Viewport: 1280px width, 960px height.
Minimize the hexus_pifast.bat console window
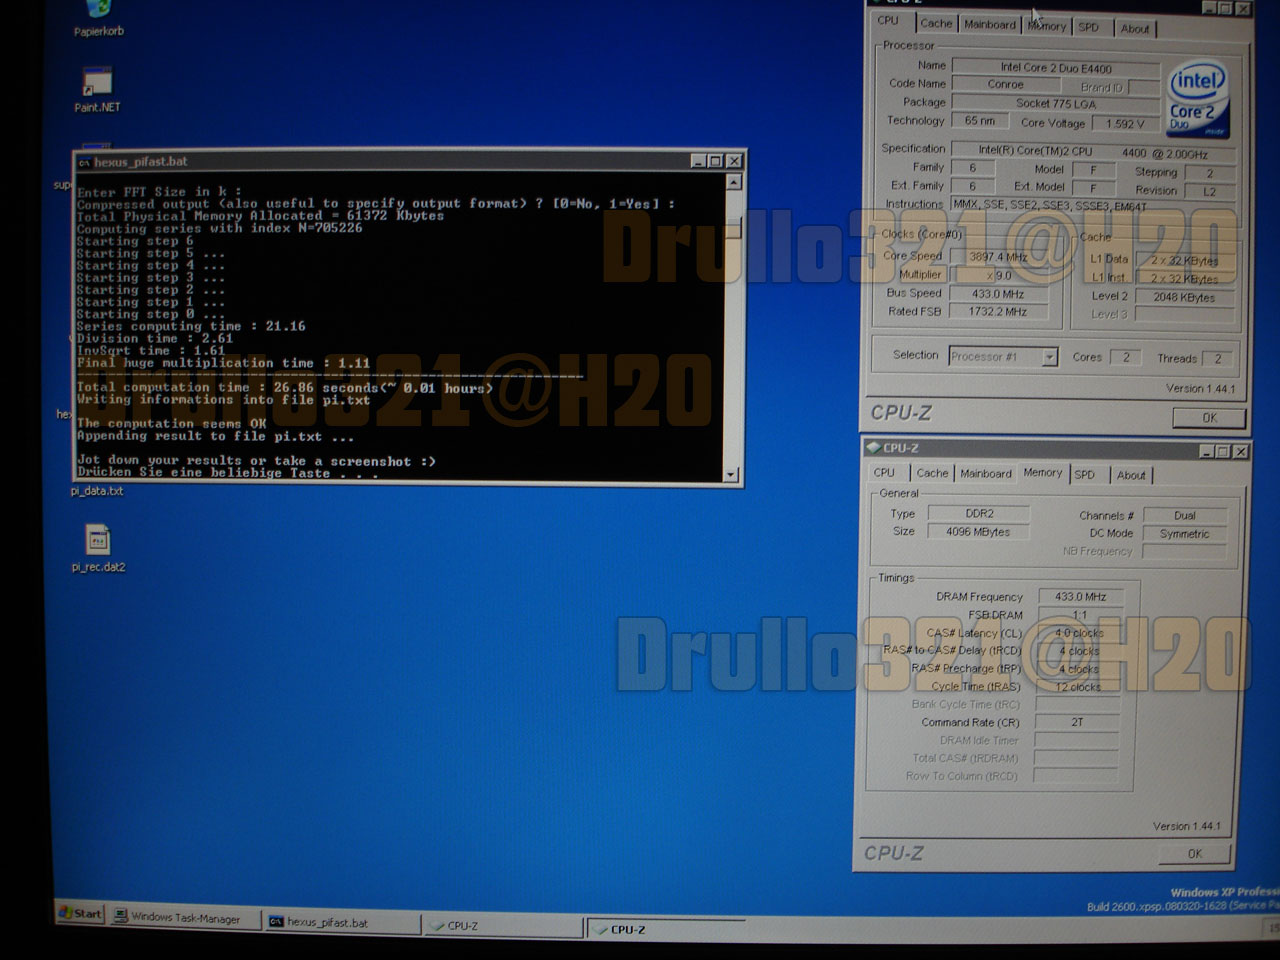coord(698,161)
